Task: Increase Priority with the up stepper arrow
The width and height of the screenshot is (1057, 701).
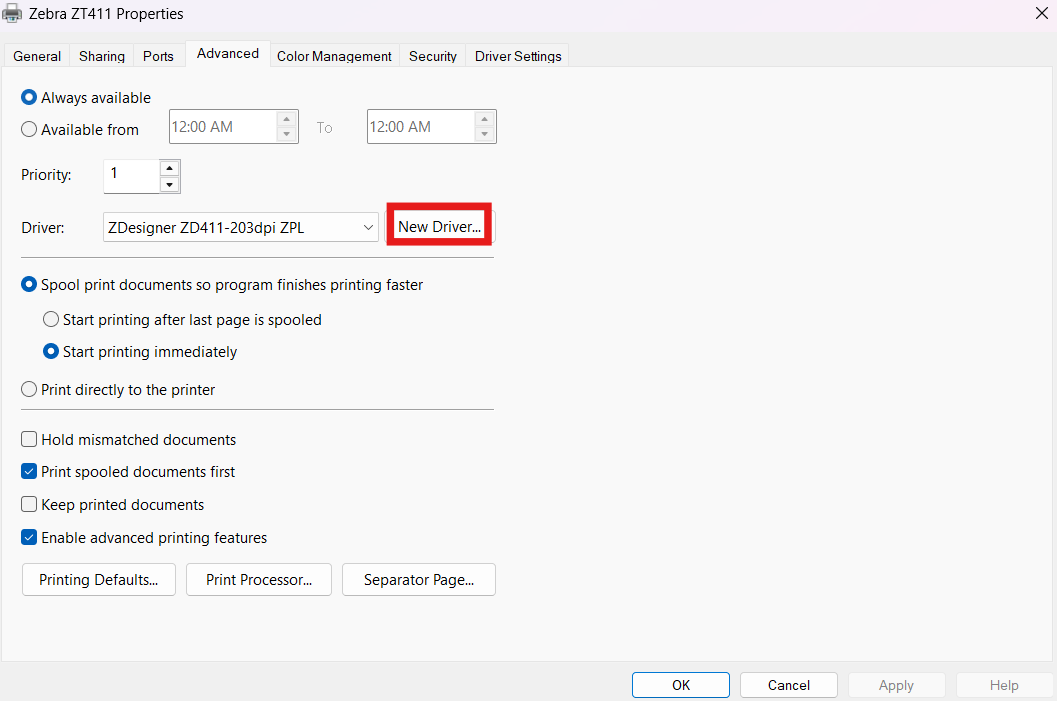Action: [x=169, y=167]
